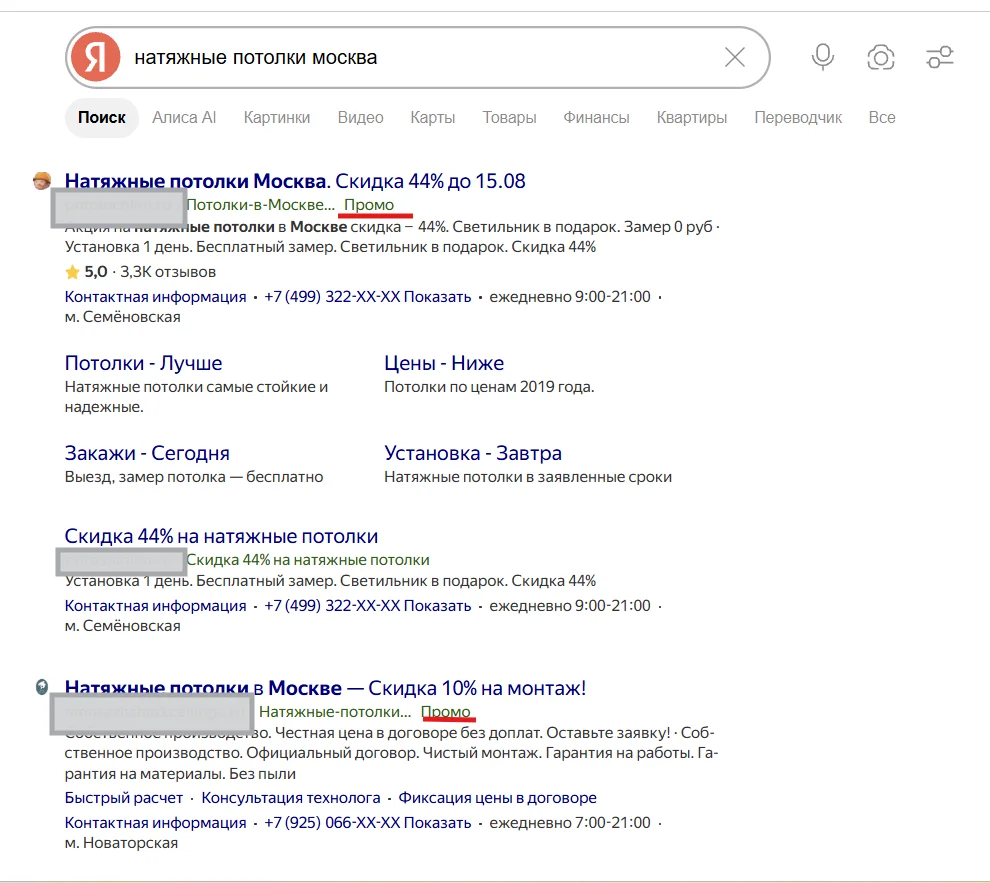Click green 'Скидка 44% на натяжные потолки' breadcrumb
The image size is (990, 883).
[x=308, y=560]
